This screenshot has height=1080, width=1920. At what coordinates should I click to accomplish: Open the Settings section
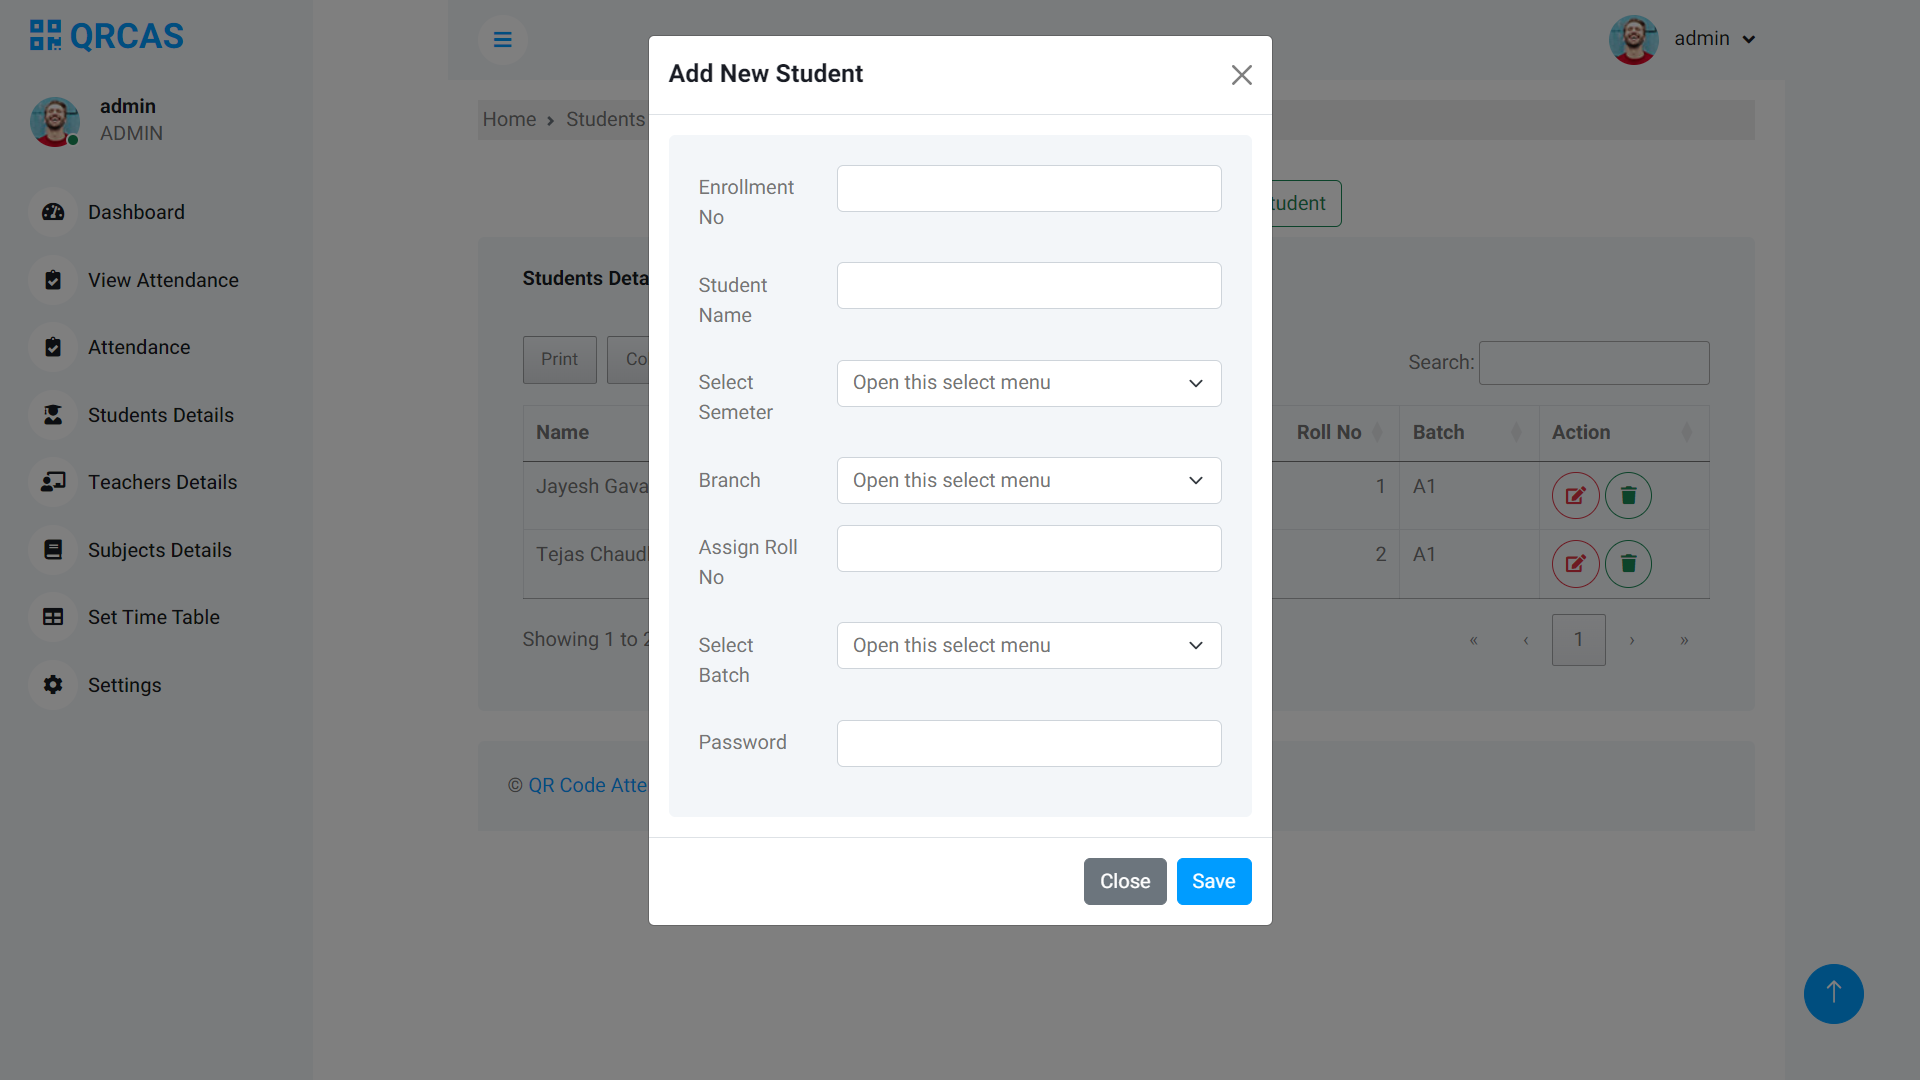[124, 685]
